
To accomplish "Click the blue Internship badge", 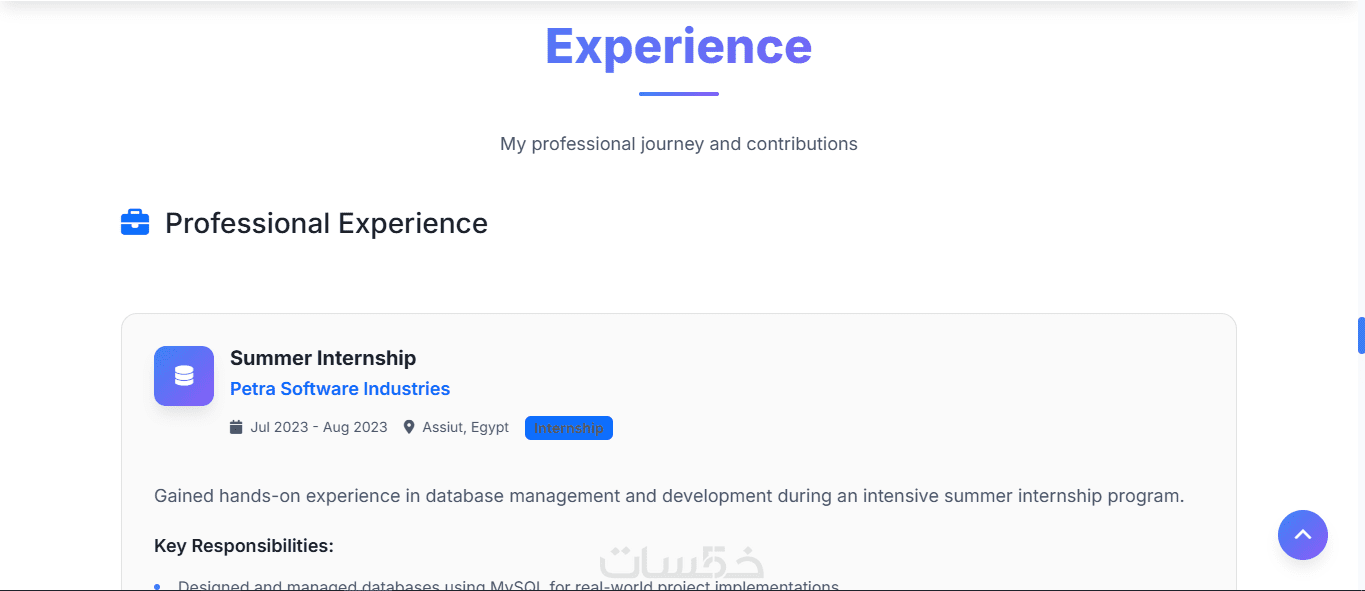I will click(568, 428).
